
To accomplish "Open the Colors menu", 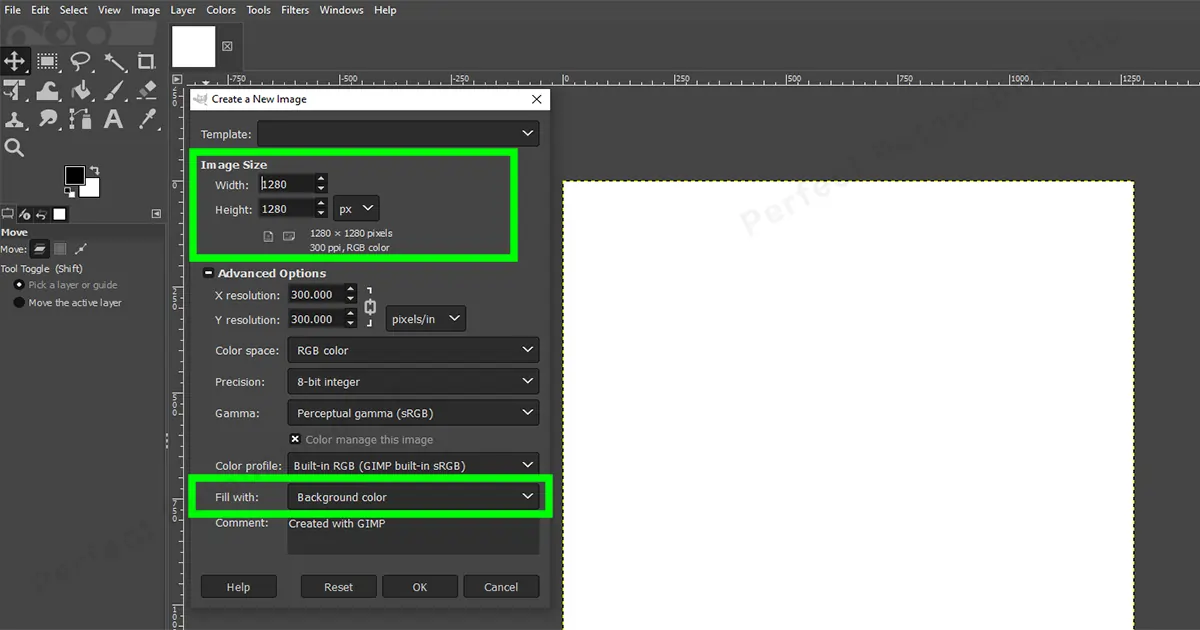I will click(x=220, y=9).
